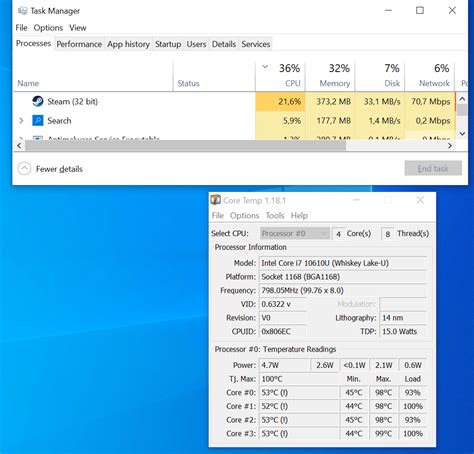The height and width of the screenshot is (454, 474).
Task: Click Core #0 temperature 53°C reading
Action: (x=299, y=392)
